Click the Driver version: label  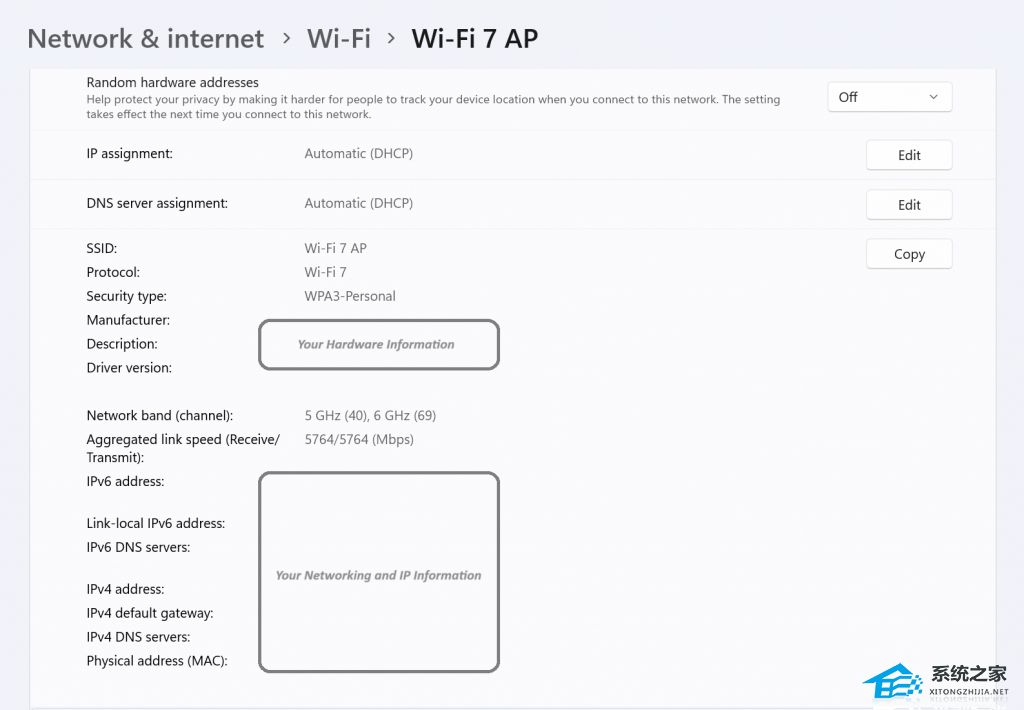(x=129, y=368)
